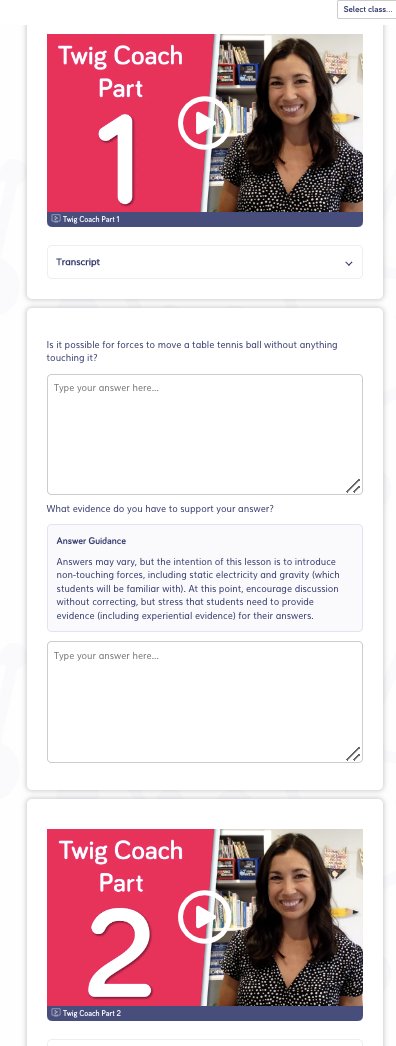Viewport: 396px width, 1046px height.
Task: Click the Transcript chevron arrow
Action: pyautogui.click(x=349, y=263)
